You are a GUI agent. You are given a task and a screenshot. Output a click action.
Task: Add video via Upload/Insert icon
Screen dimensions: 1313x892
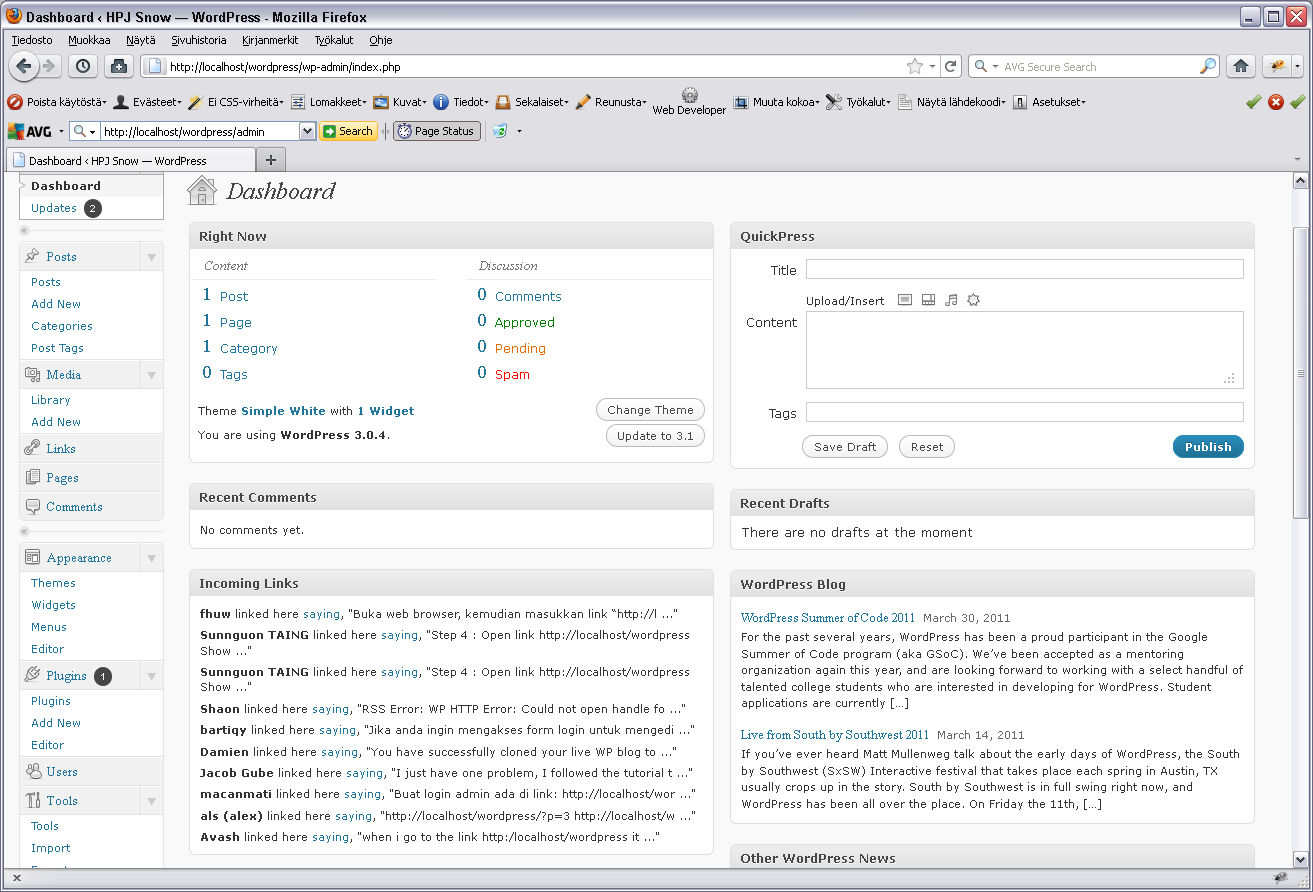(x=928, y=300)
